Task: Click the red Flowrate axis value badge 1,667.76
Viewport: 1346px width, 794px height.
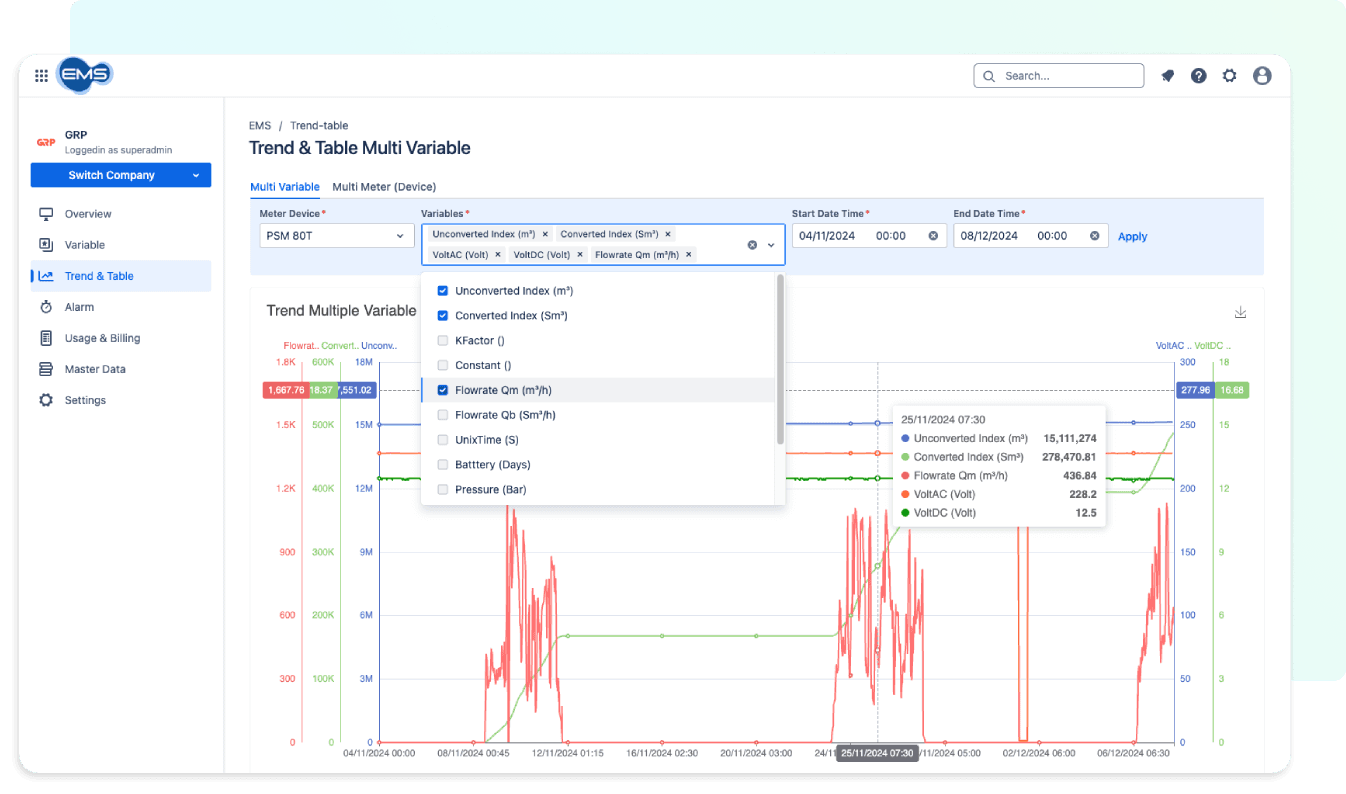Action: click(x=285, y=390)
